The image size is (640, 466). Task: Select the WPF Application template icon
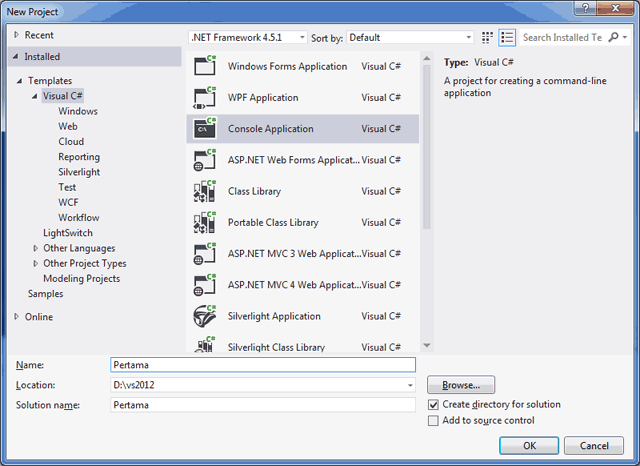[205, 97]
